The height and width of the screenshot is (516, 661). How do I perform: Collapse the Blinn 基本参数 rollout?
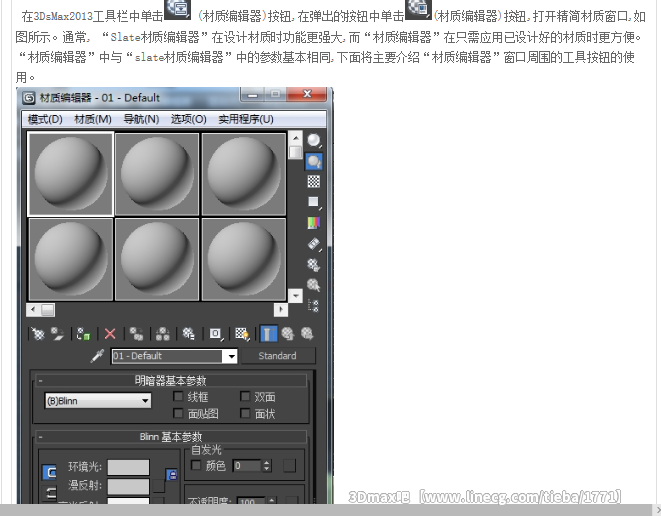click(171, 437)
